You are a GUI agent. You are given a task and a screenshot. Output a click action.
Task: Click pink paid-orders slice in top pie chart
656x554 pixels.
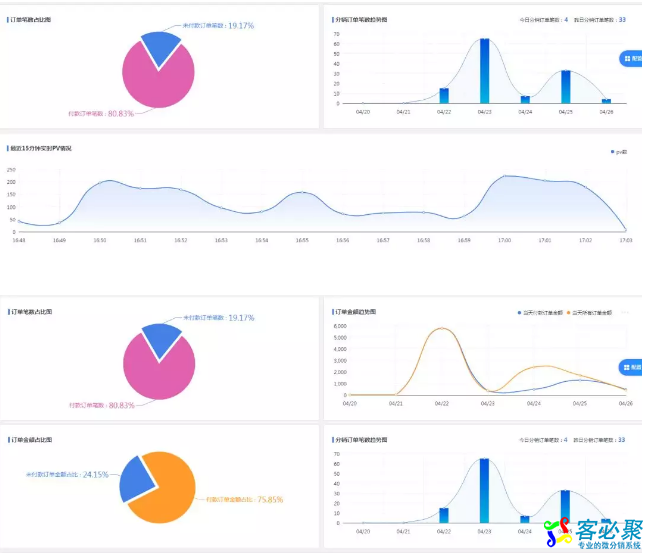(x=156, y=80)
